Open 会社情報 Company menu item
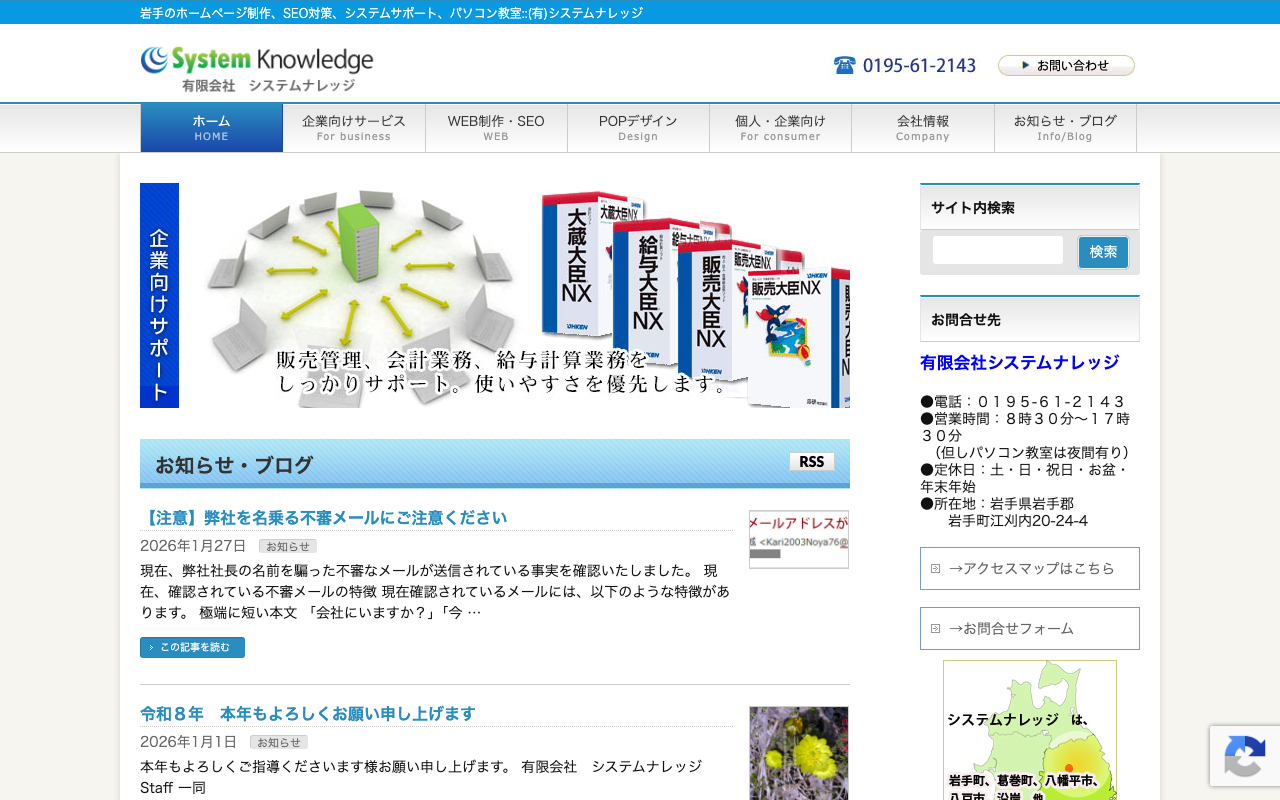Screen dimensions: 1280x800 click(923, 128)
